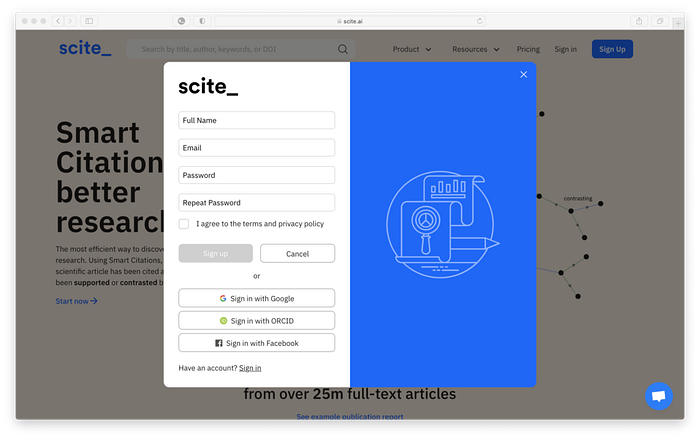
Task: Open the Safari share button
Action: 639,21
